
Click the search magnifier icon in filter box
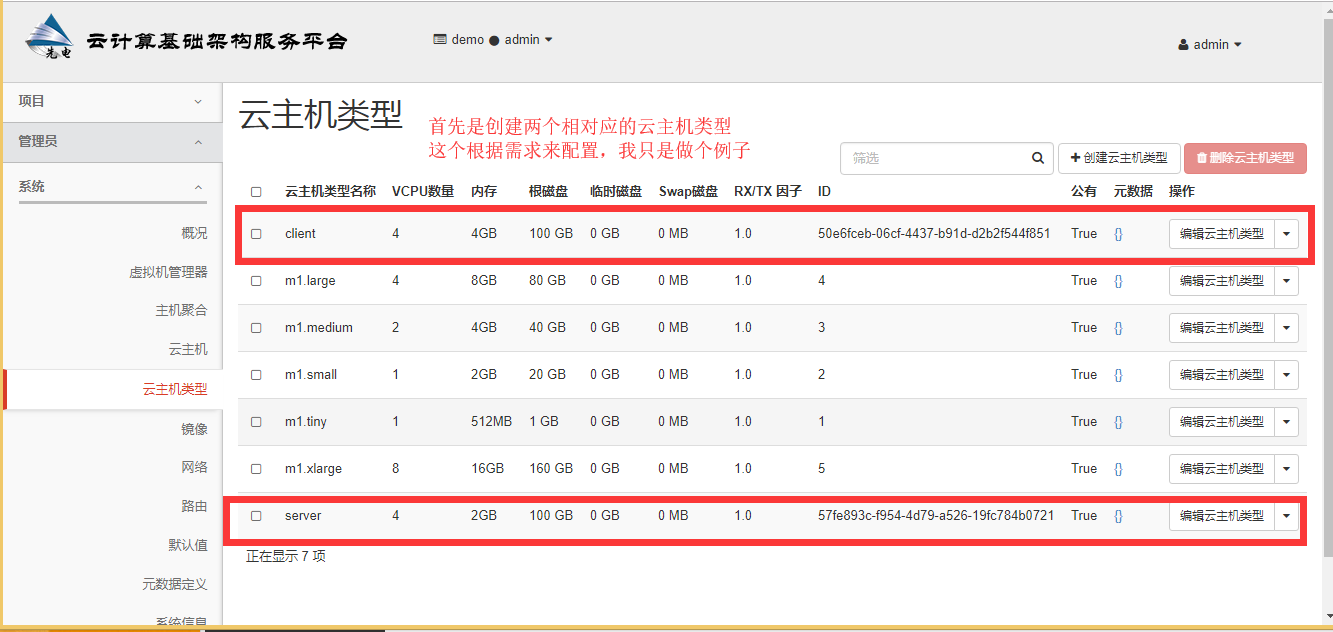(1038, 158)
